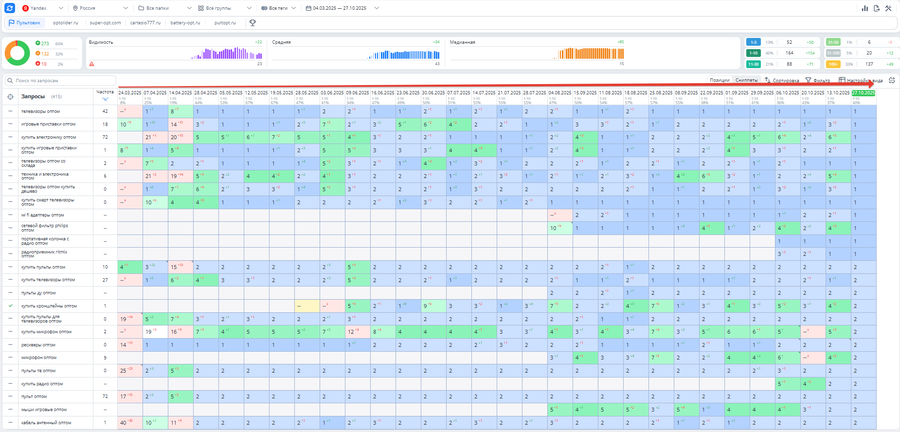The width and height of the screenshot is (900, 432).
Task: Click the trophy icon after domain tabs
Action: [252, 22]
